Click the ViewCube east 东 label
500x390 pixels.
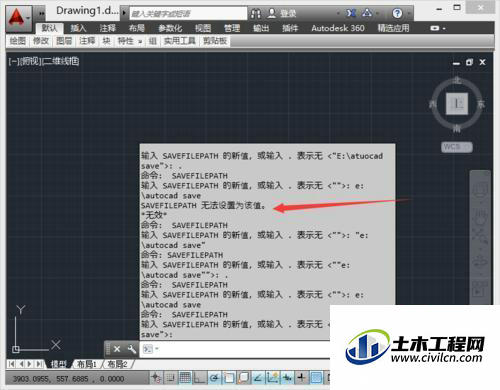(481, 104)
